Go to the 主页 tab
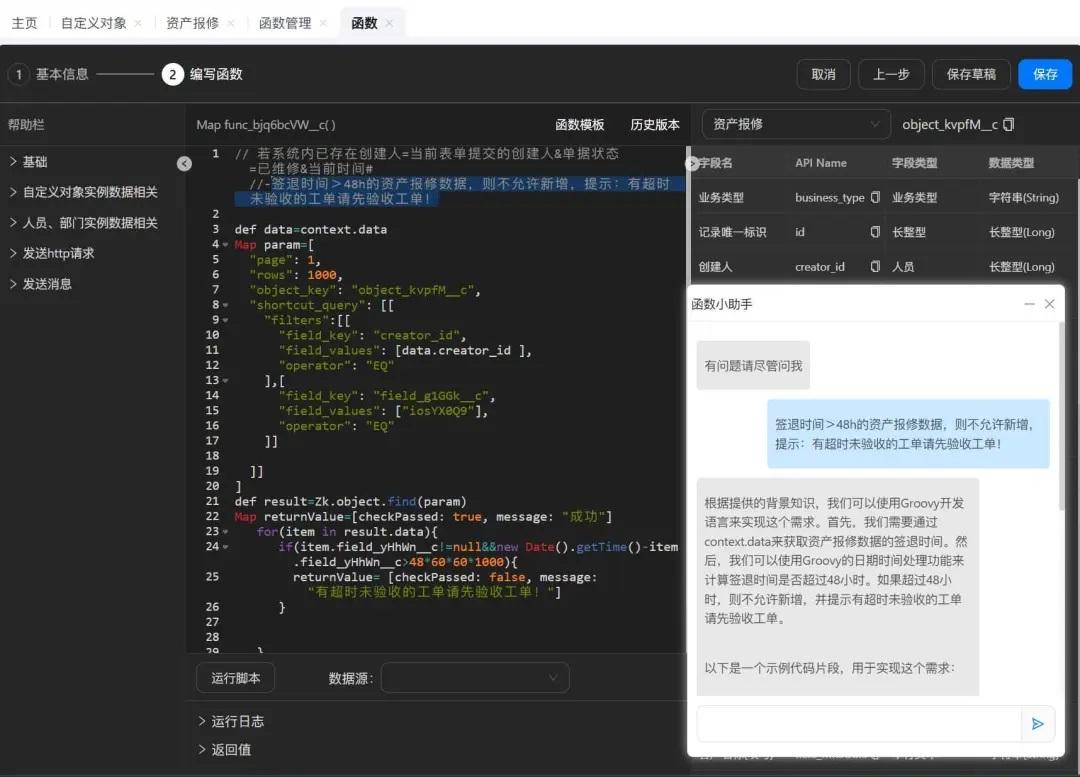Viewport: 1080px width, 777px height. pos(24,23)
